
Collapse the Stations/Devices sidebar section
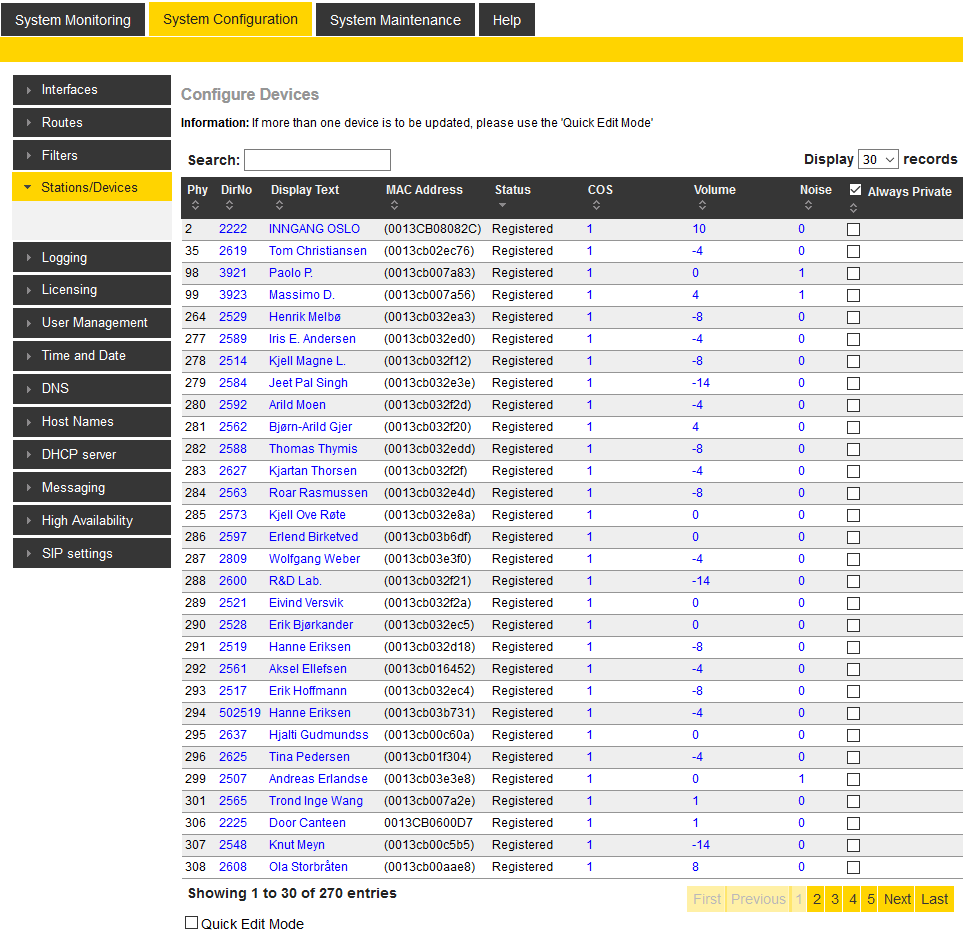tap(91, 187)
